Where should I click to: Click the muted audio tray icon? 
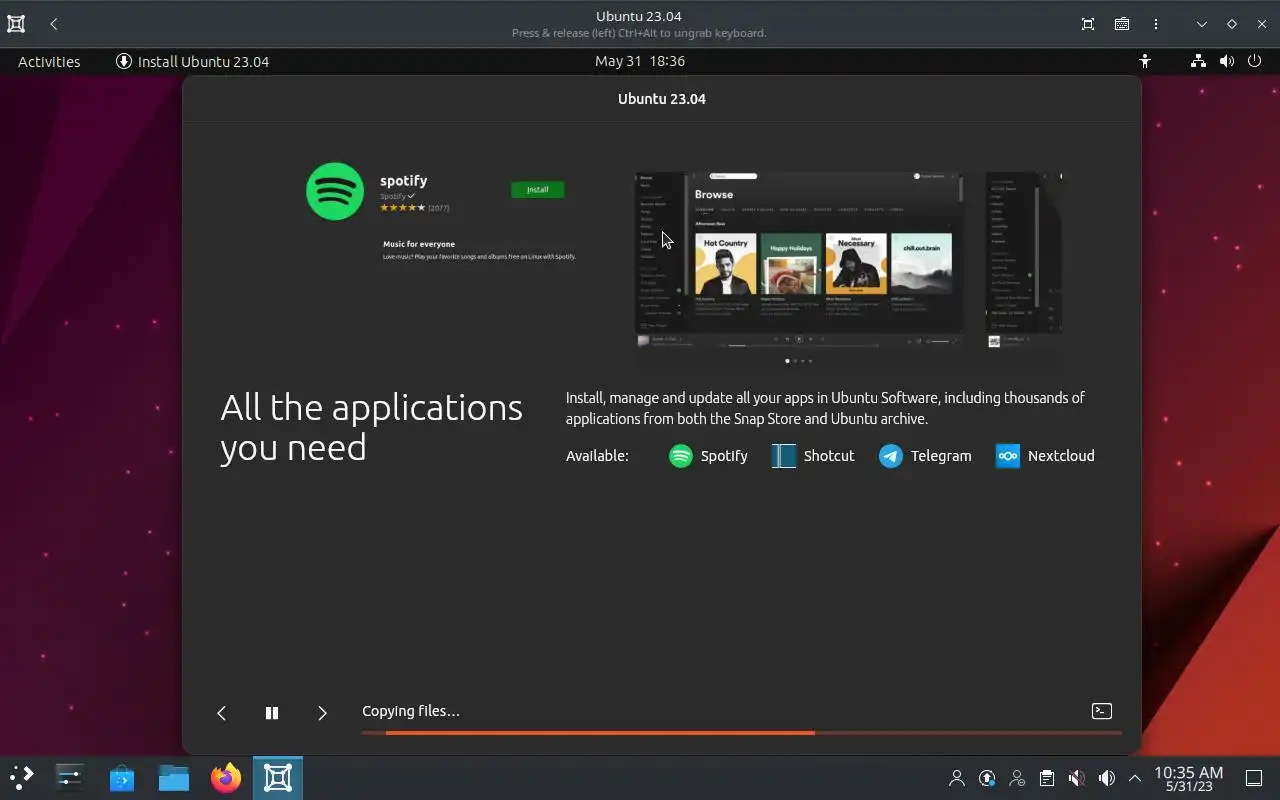click(1077, 778)
